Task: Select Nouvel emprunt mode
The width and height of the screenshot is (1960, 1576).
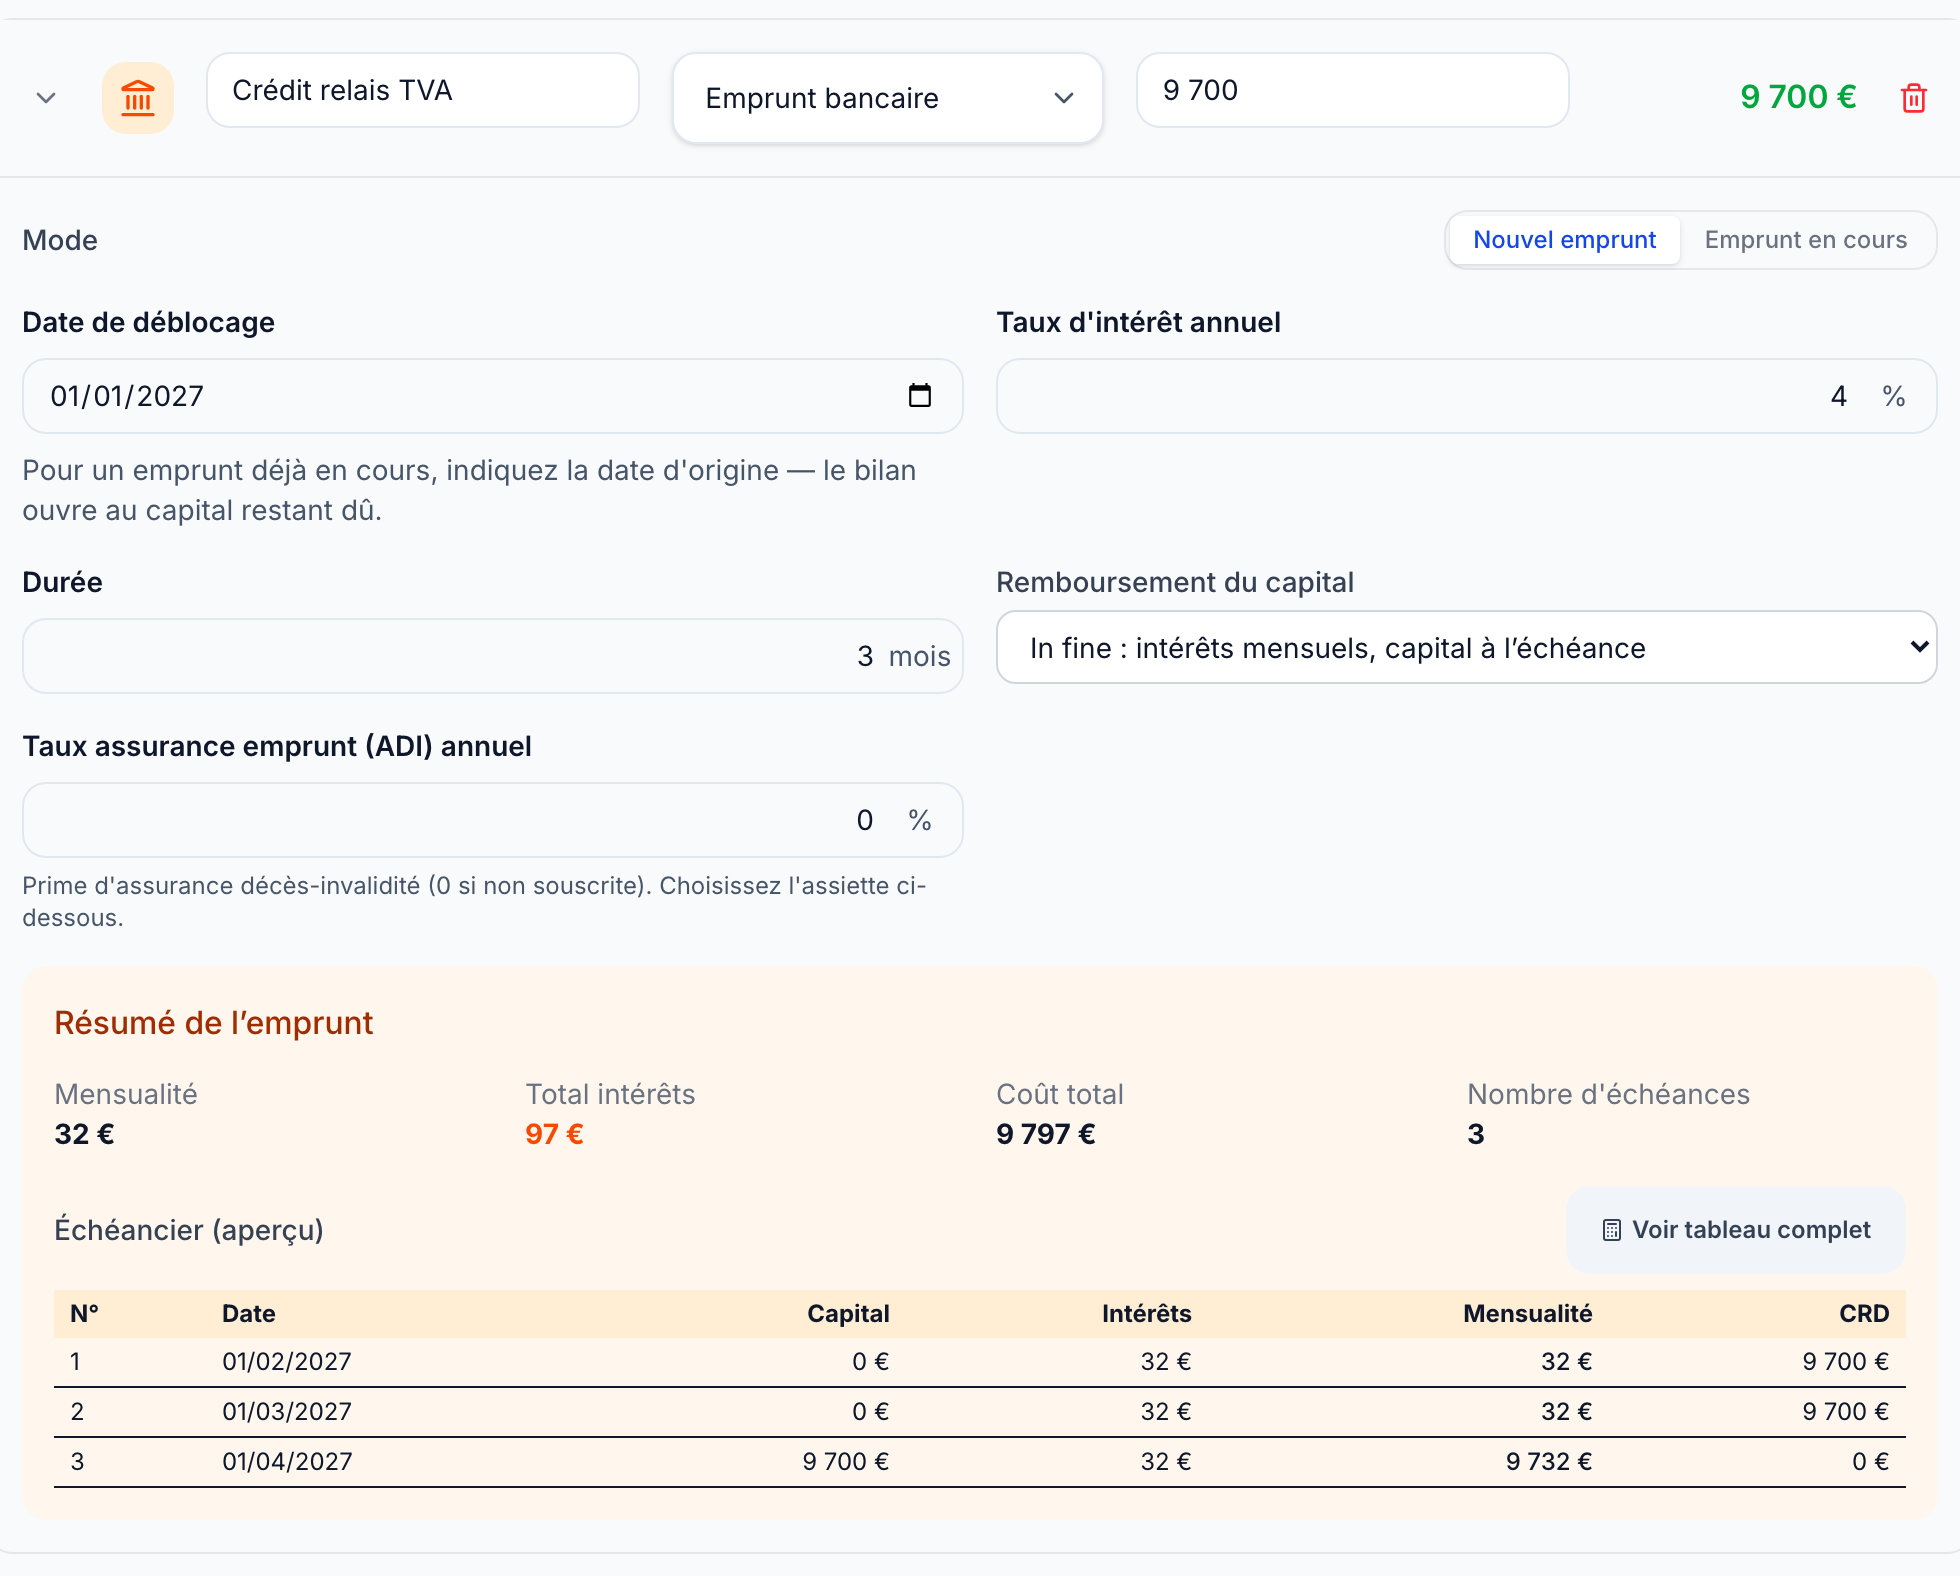Action: pyautogui.click(x=1564, y=240)
